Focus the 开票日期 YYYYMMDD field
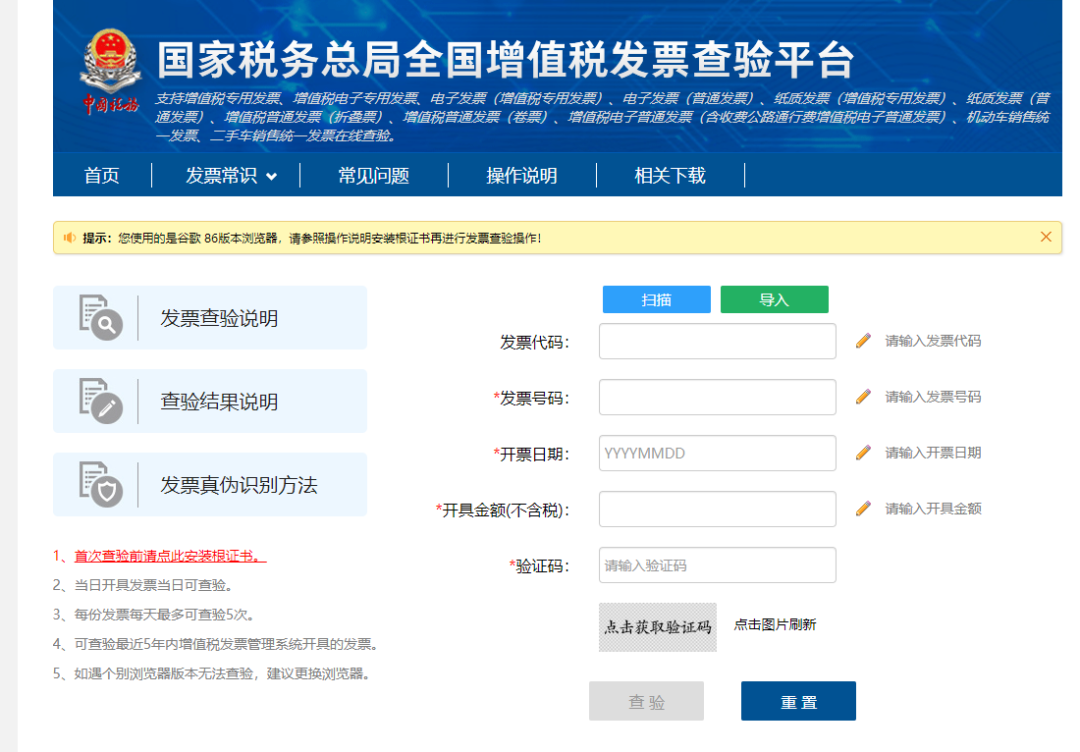Image resolution: width=1080 pixels, height=752 pixels. click(717, 452)
